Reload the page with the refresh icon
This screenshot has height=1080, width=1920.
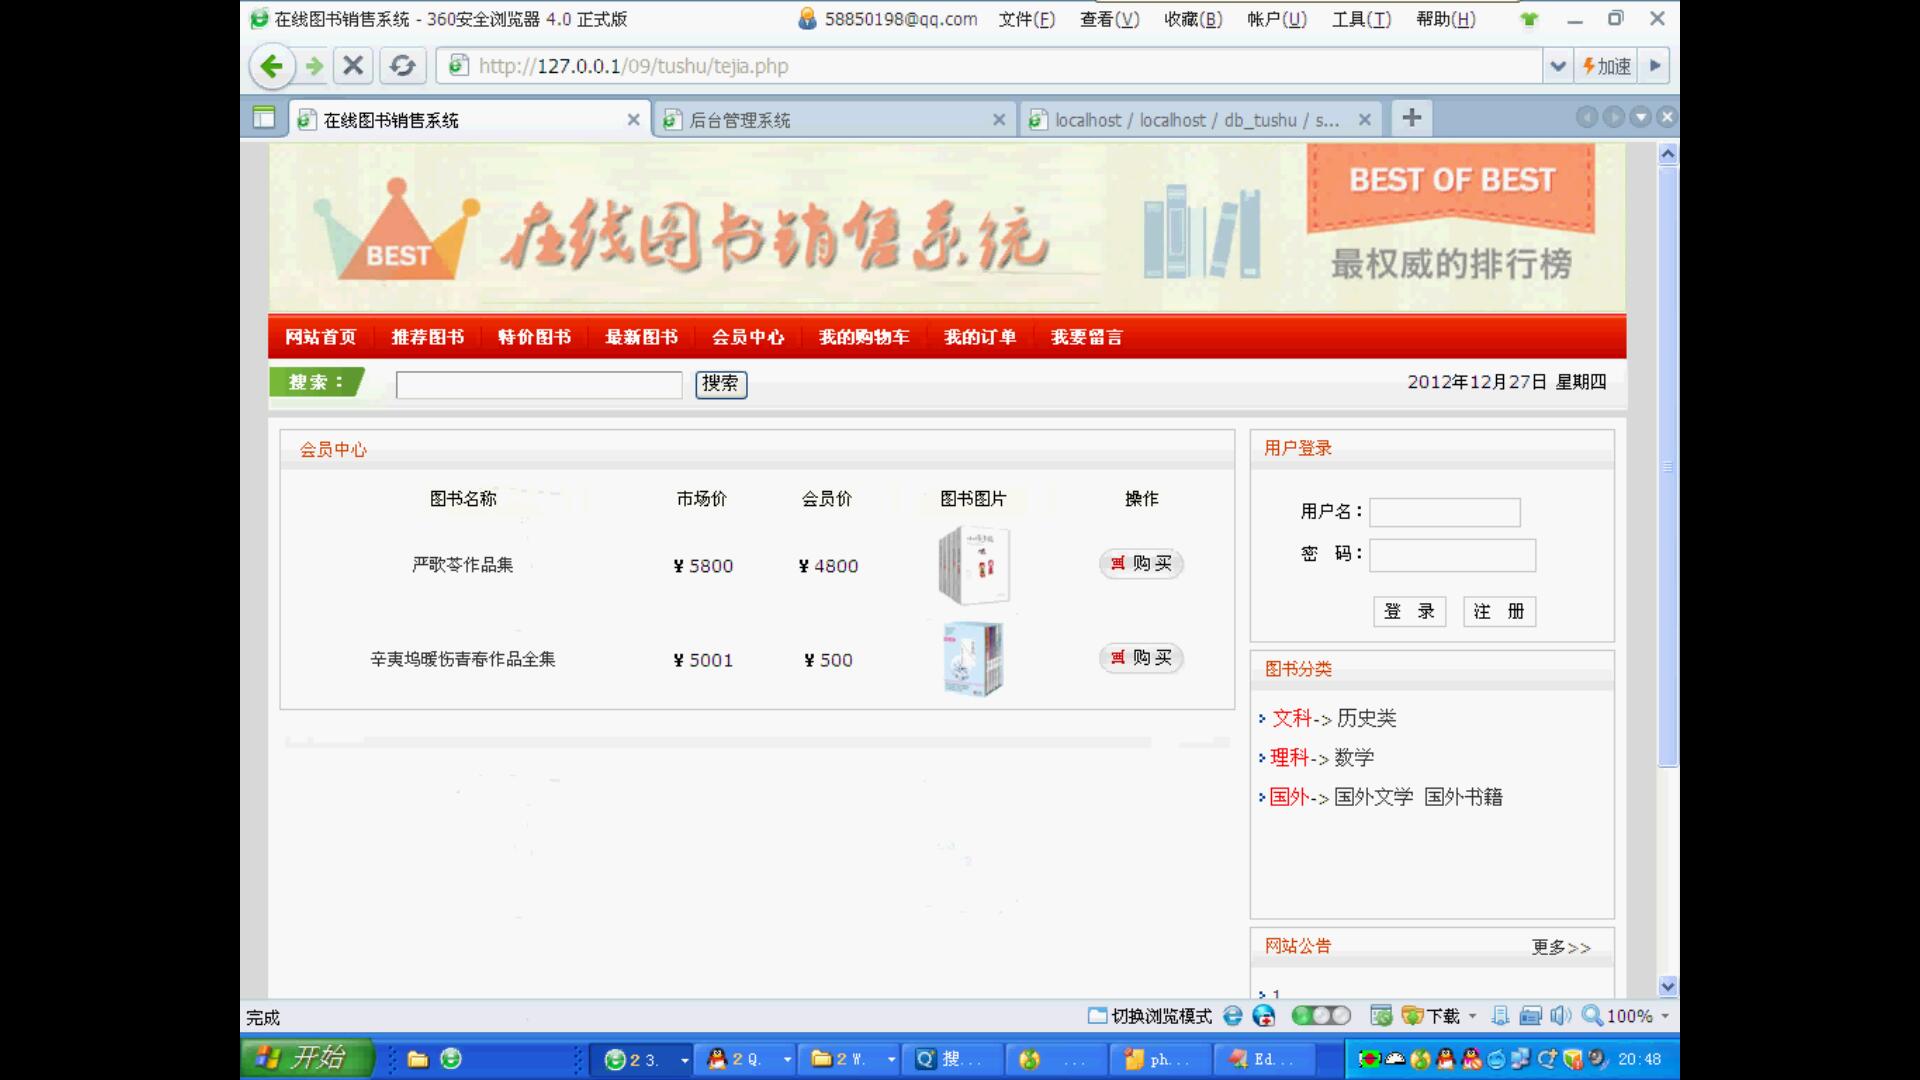click(402, 66)
